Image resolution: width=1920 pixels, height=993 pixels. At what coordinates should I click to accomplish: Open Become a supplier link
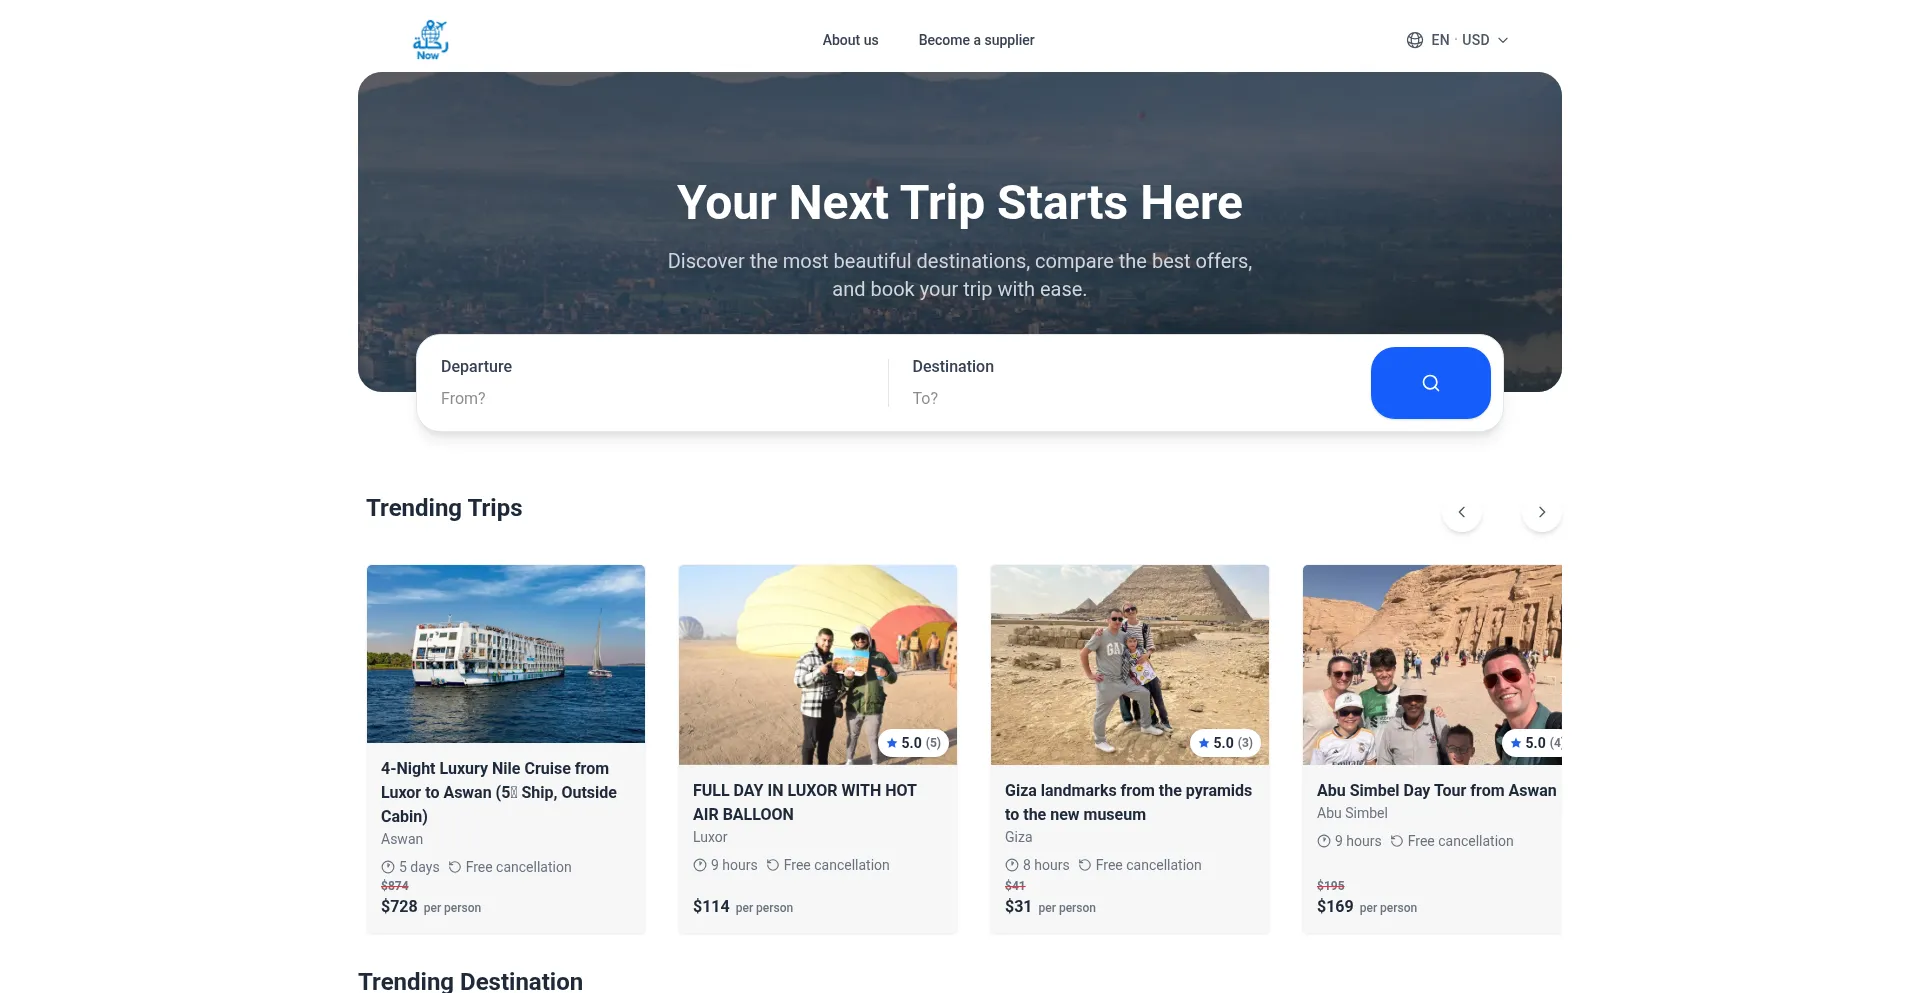coord(976,40)
